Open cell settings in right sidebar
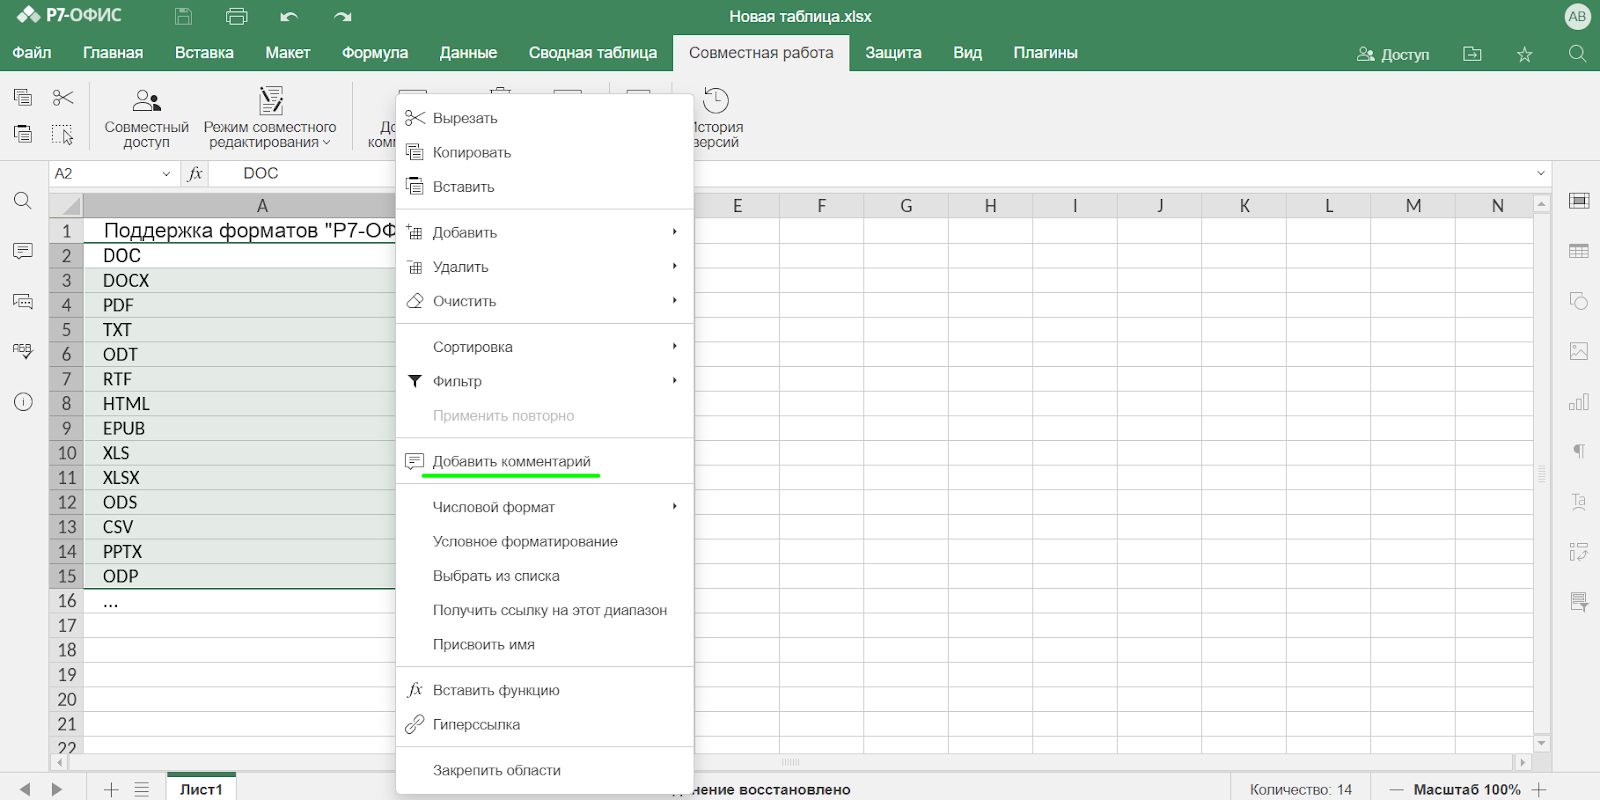Screen dimensions: 1600x800 pyautogui.click(x=1579, y=201)
